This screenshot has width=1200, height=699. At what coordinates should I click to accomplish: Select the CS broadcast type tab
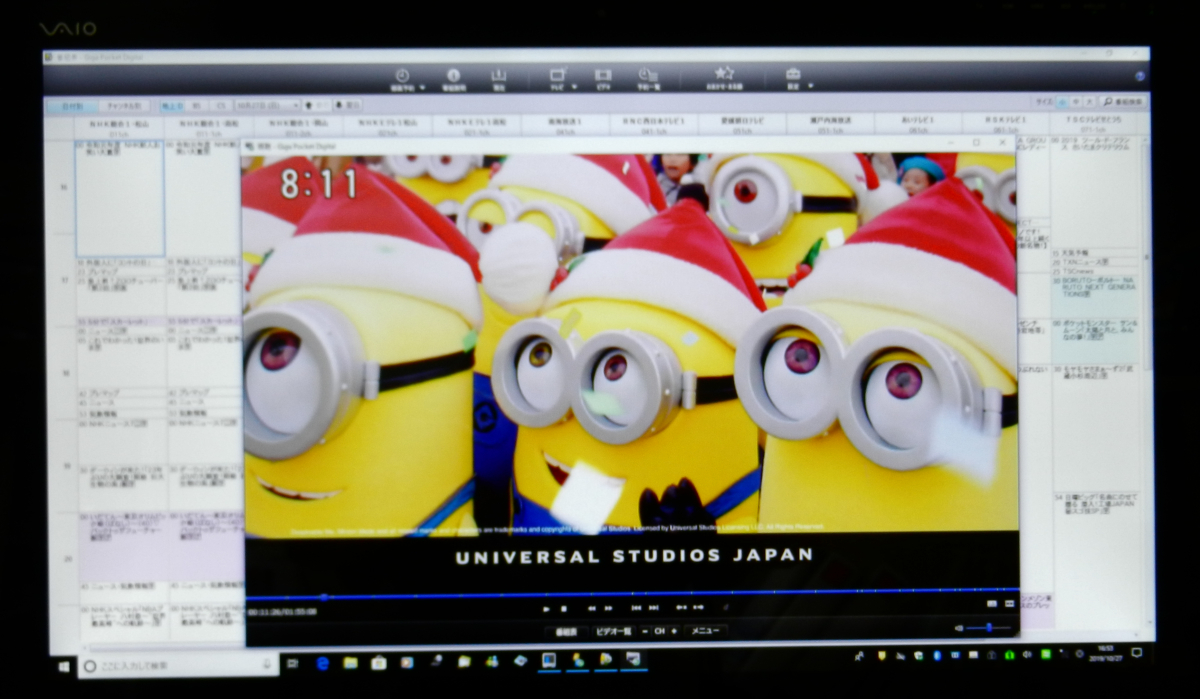click(x=219, y=105)
